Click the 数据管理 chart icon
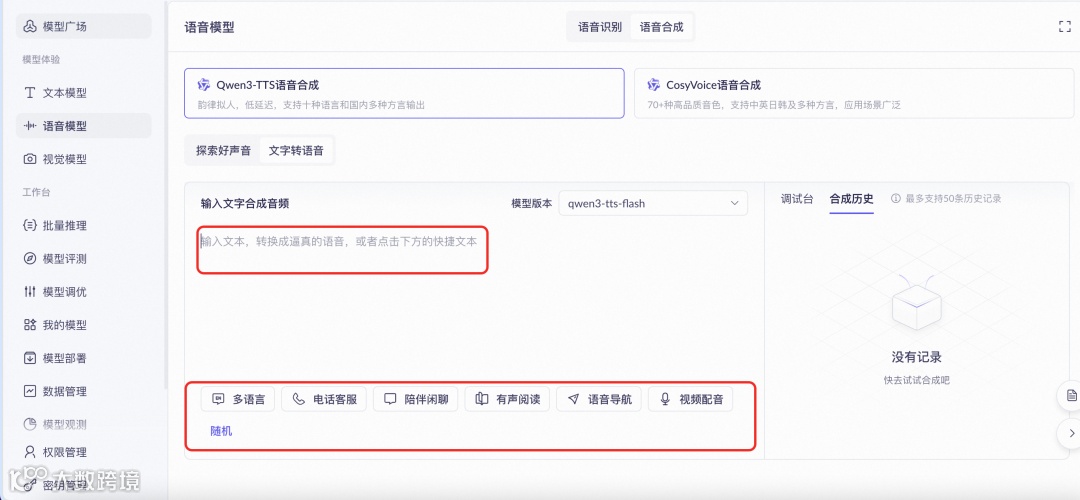Image resolution: width=1080 pixels, height=500 pixels. pos(30,391)
